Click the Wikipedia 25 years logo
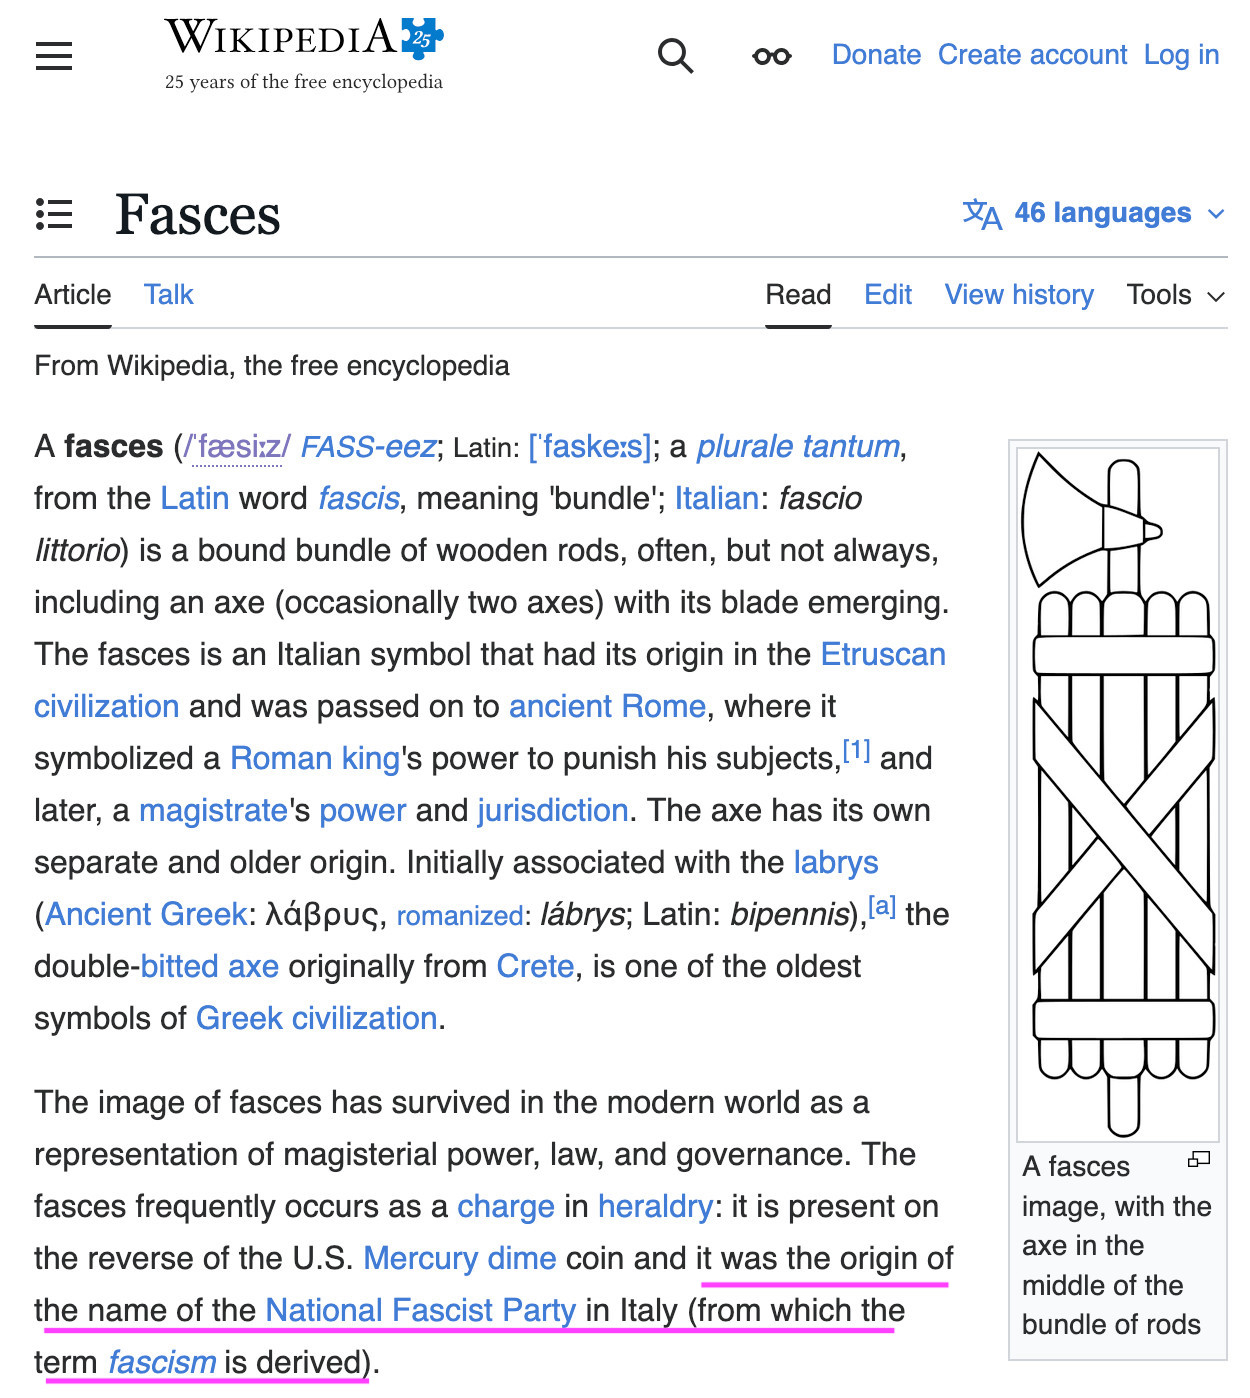1250x1398 pixels. 304,55
